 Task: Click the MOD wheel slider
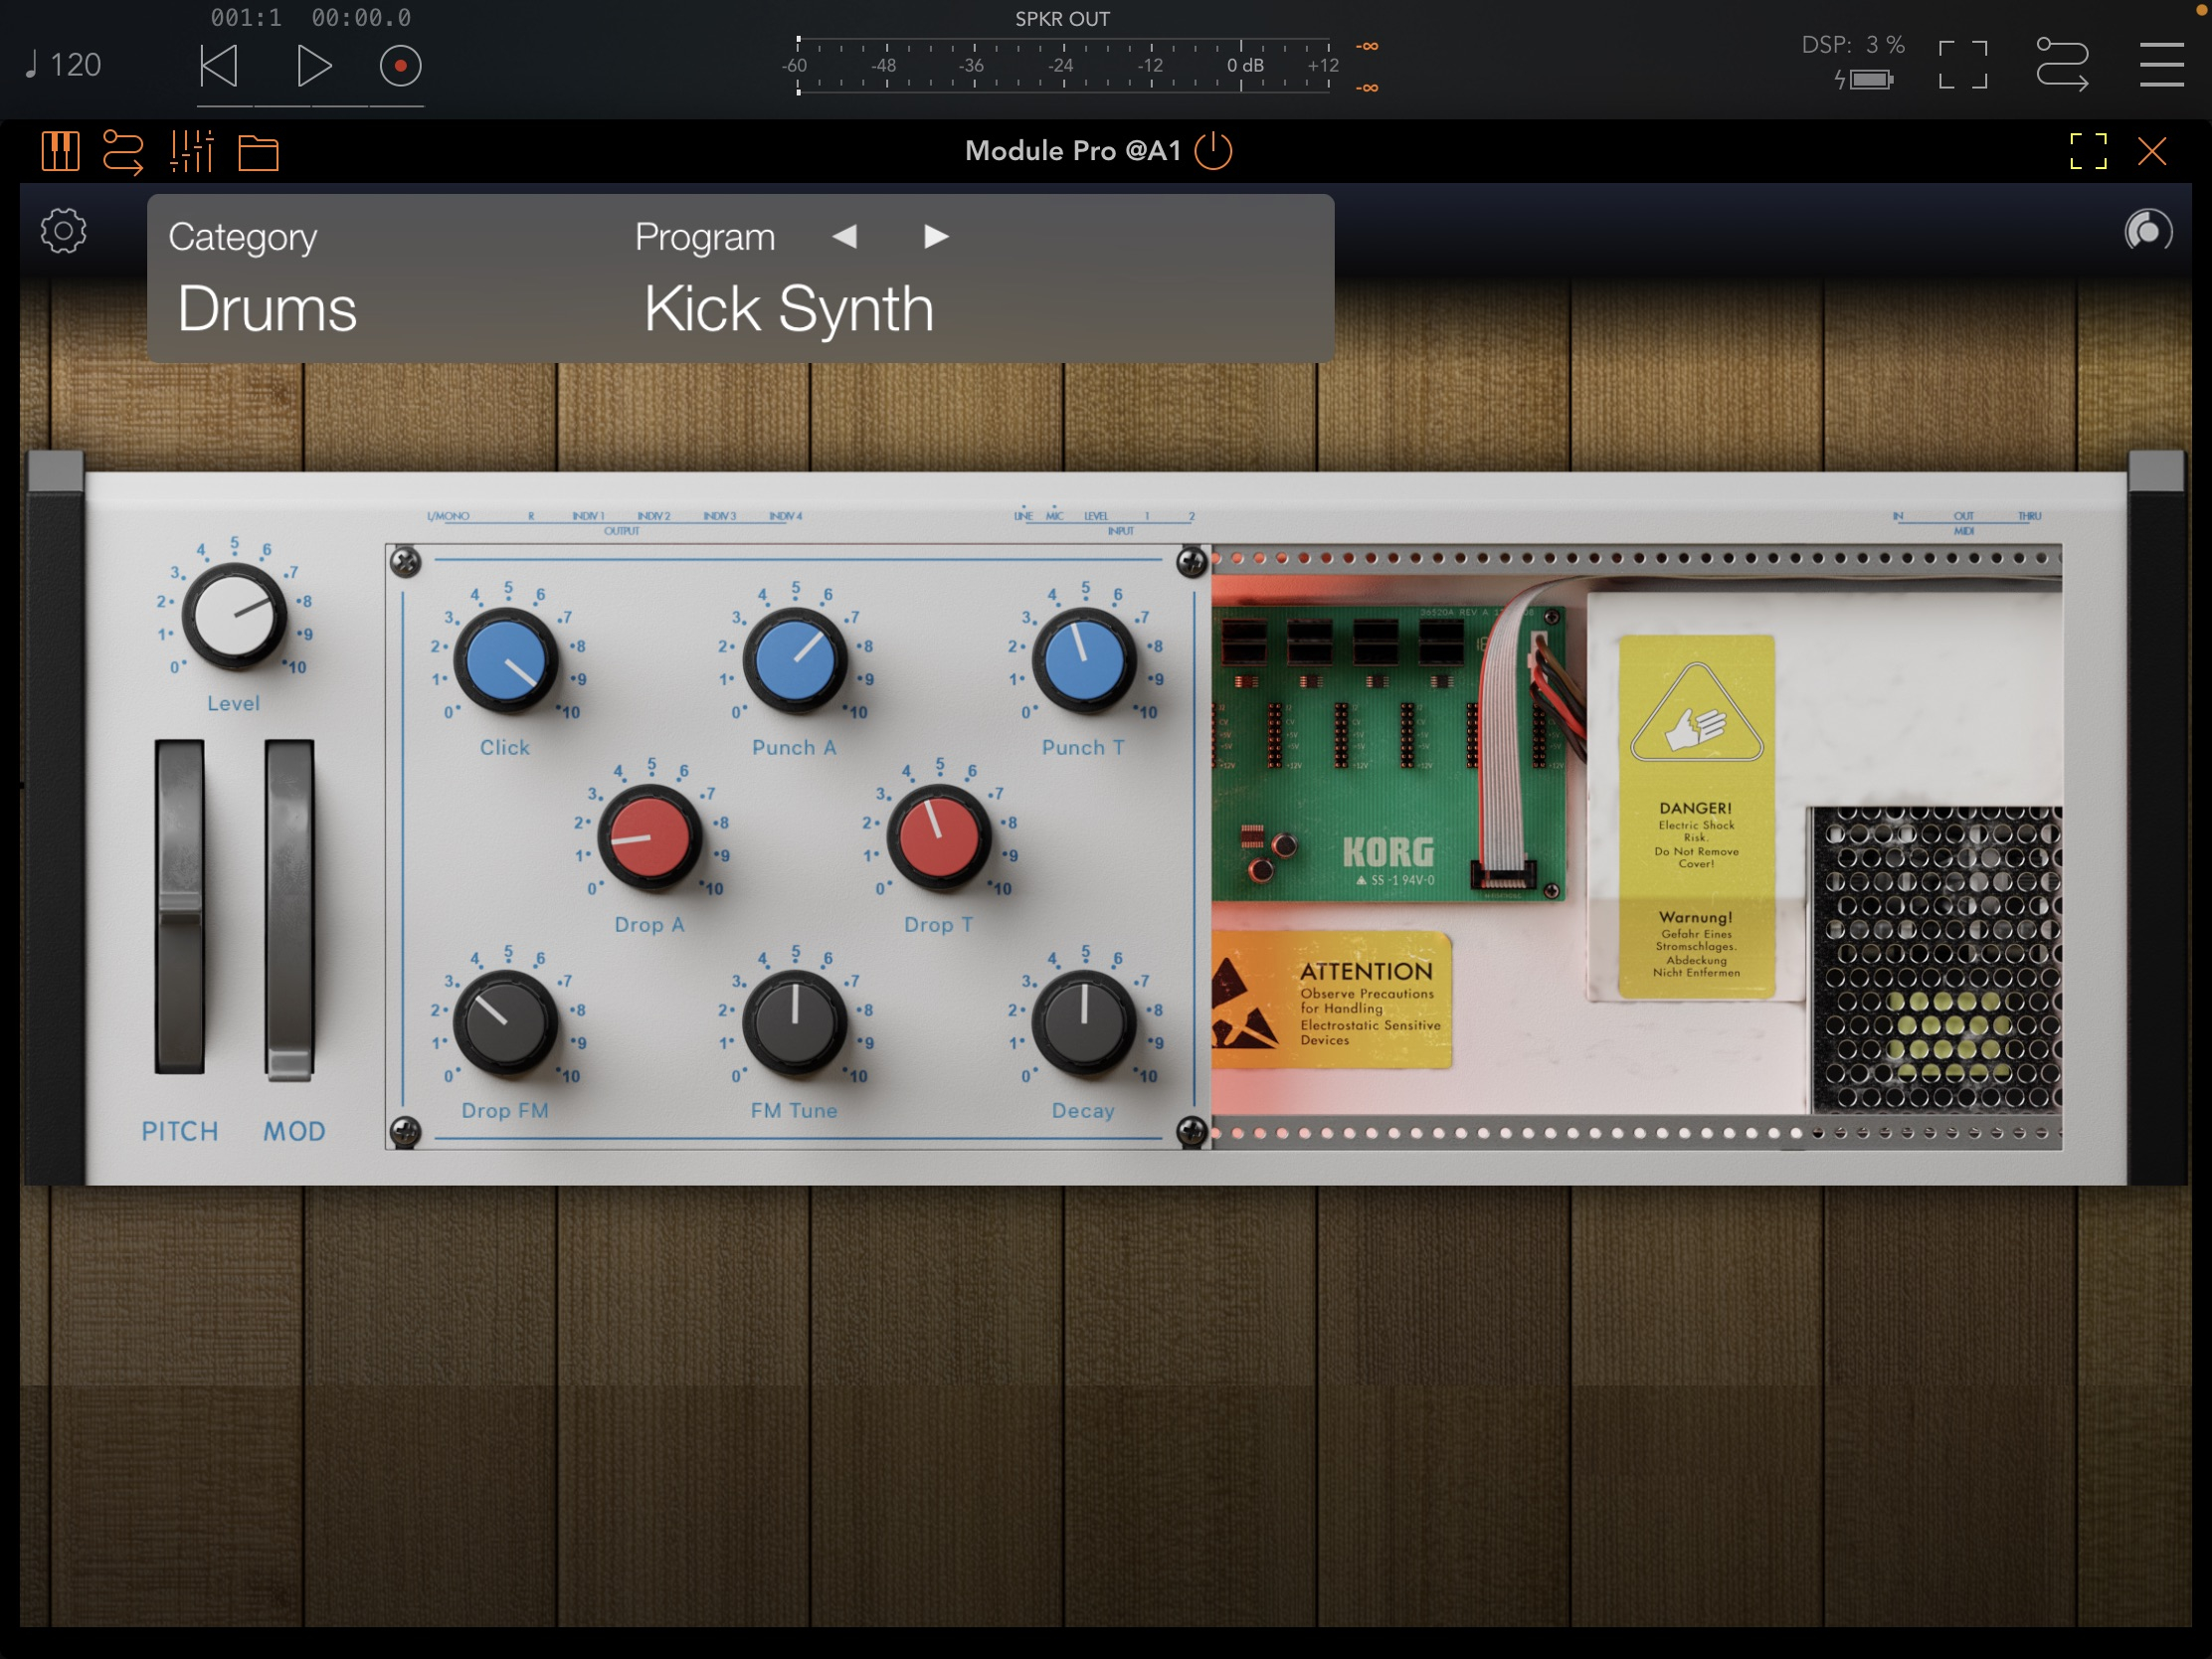[290, 908]
